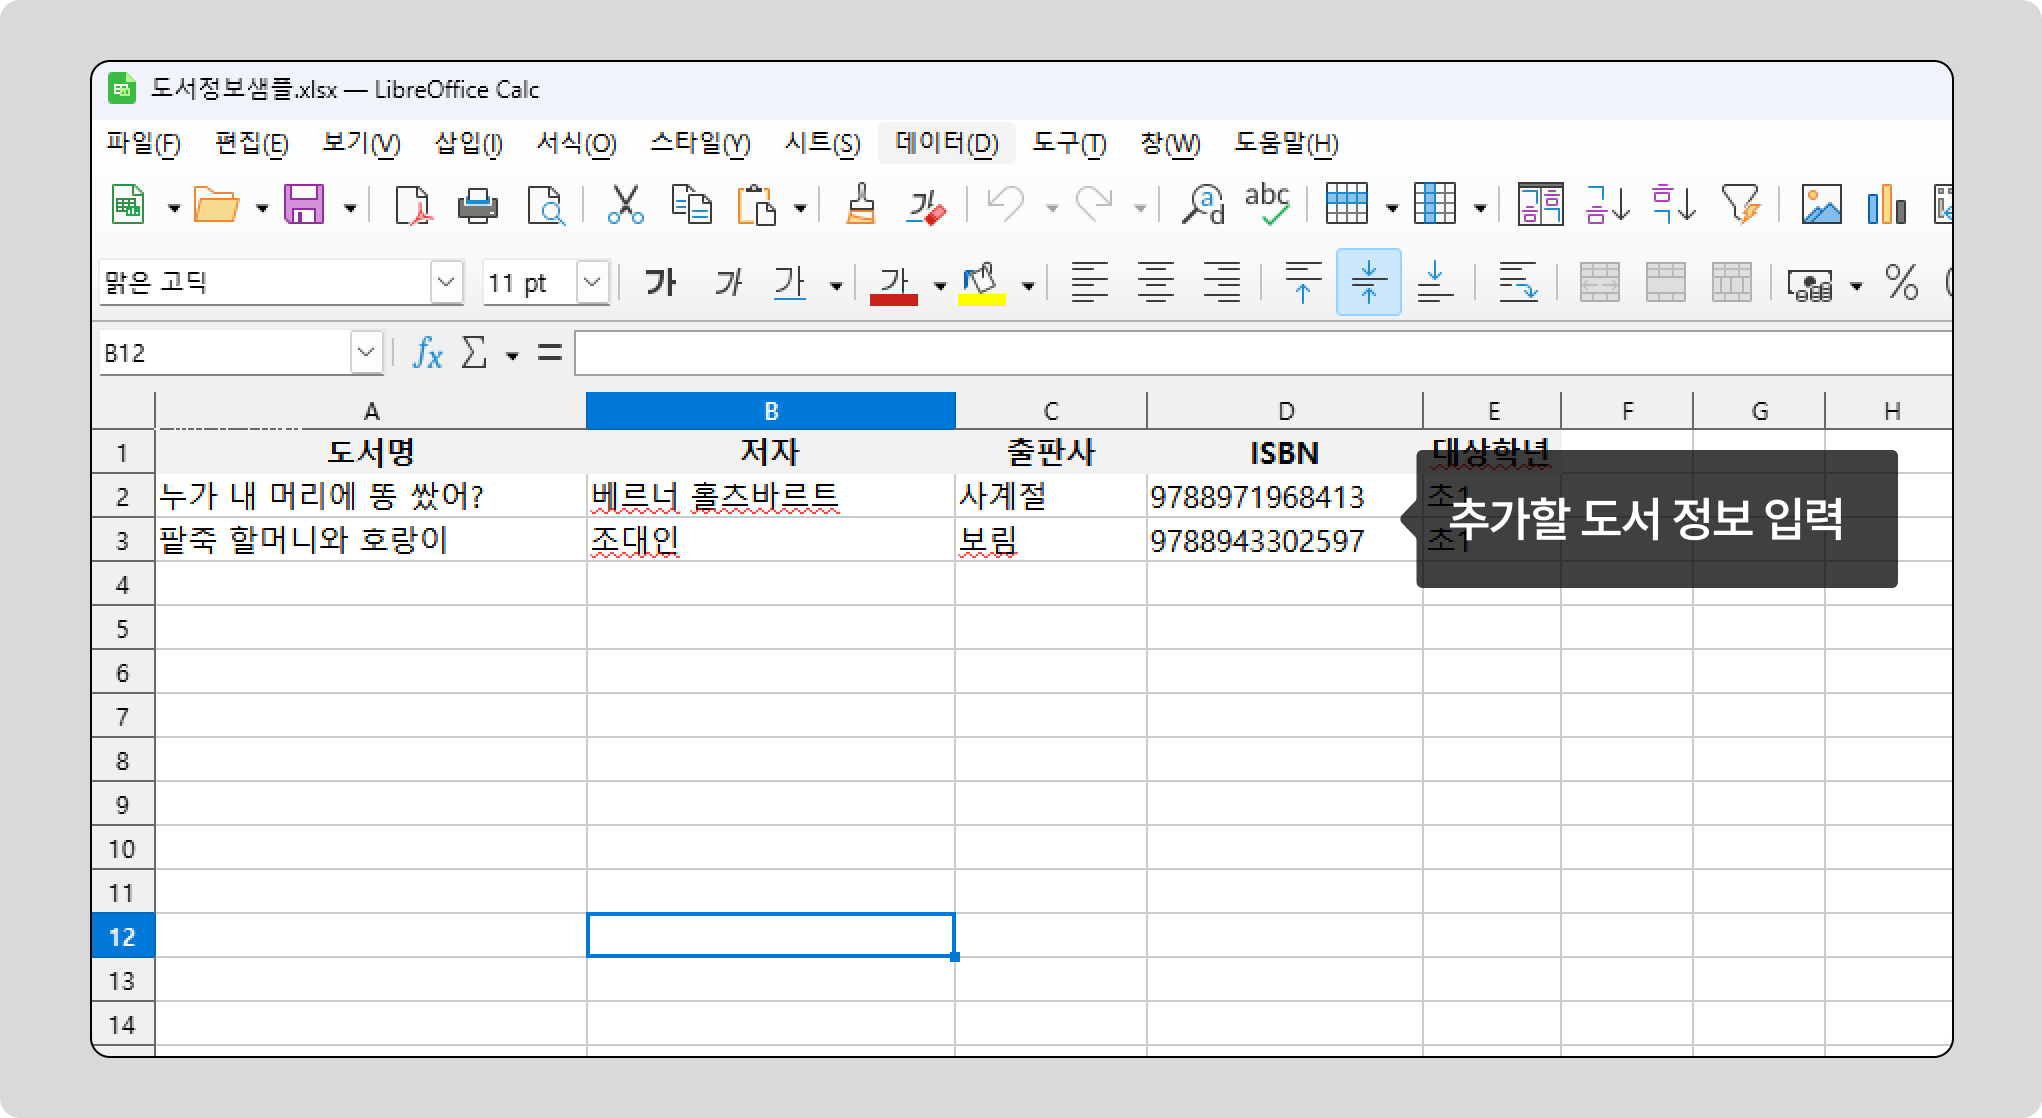The width and height of the screenshot is (2042, 1118).
Task: Open the 서식(O) menu
Action: [576, 144]
